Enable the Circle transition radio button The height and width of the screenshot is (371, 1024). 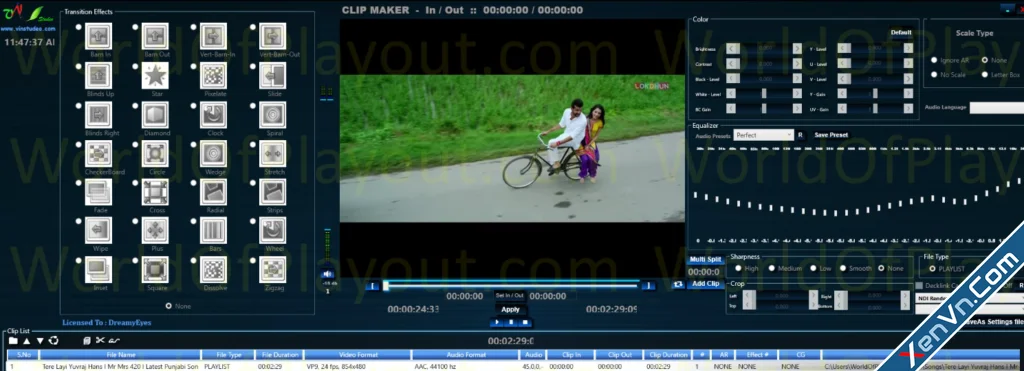coord(136,144)
